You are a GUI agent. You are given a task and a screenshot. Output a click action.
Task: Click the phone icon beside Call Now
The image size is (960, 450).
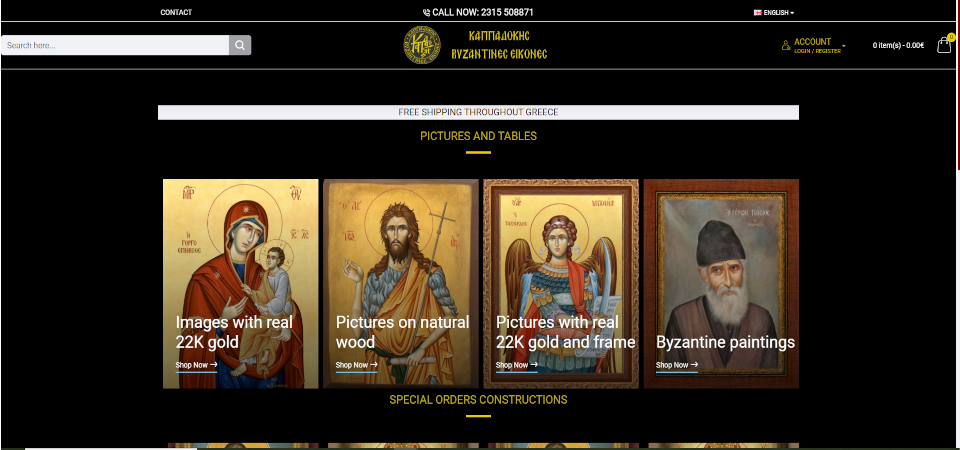point(426,12)
